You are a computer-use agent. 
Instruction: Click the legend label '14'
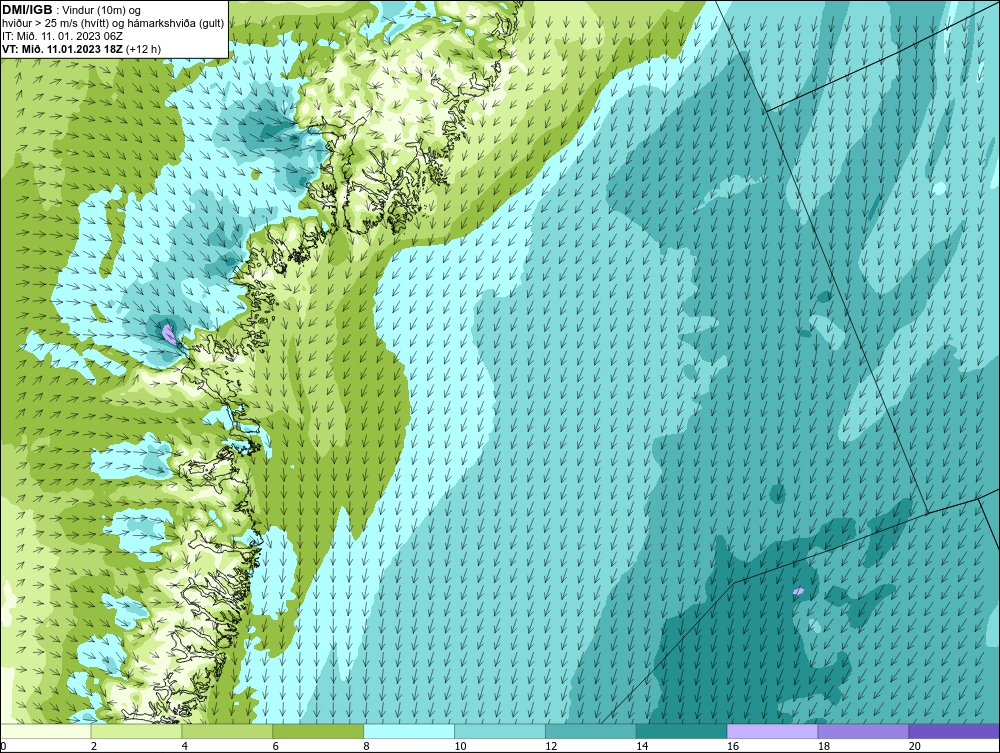pyautogui.click(x=642, y=746)
